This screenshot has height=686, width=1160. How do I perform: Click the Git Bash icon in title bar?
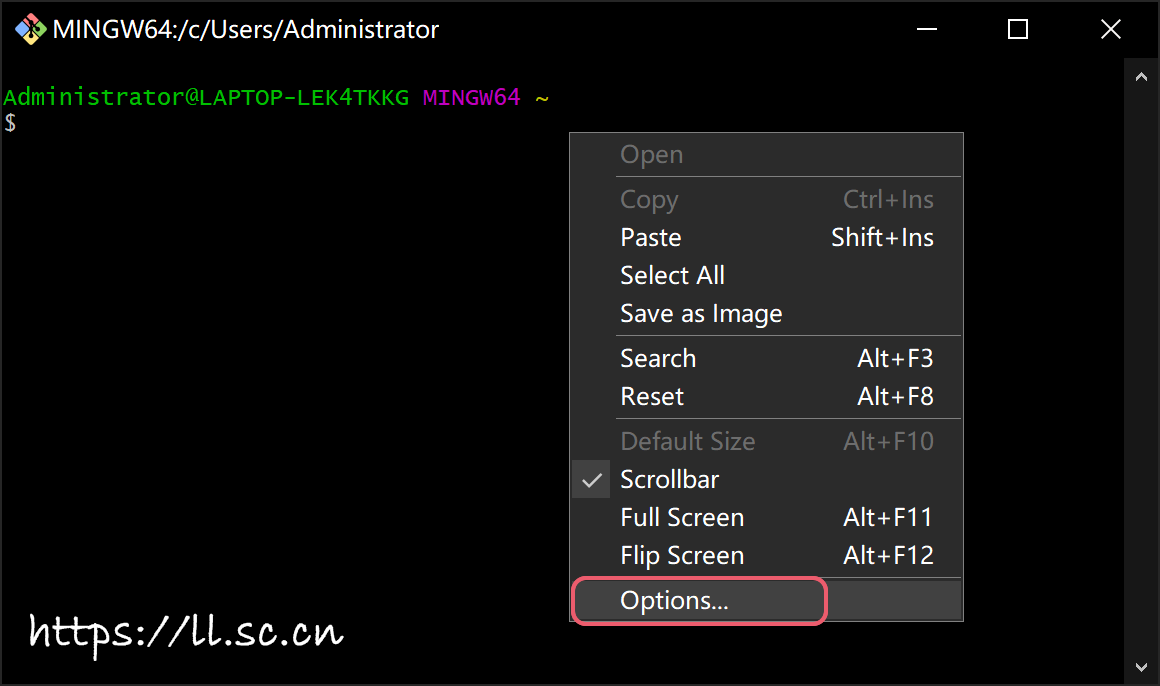pyautogui.click(x=30, y=30)
